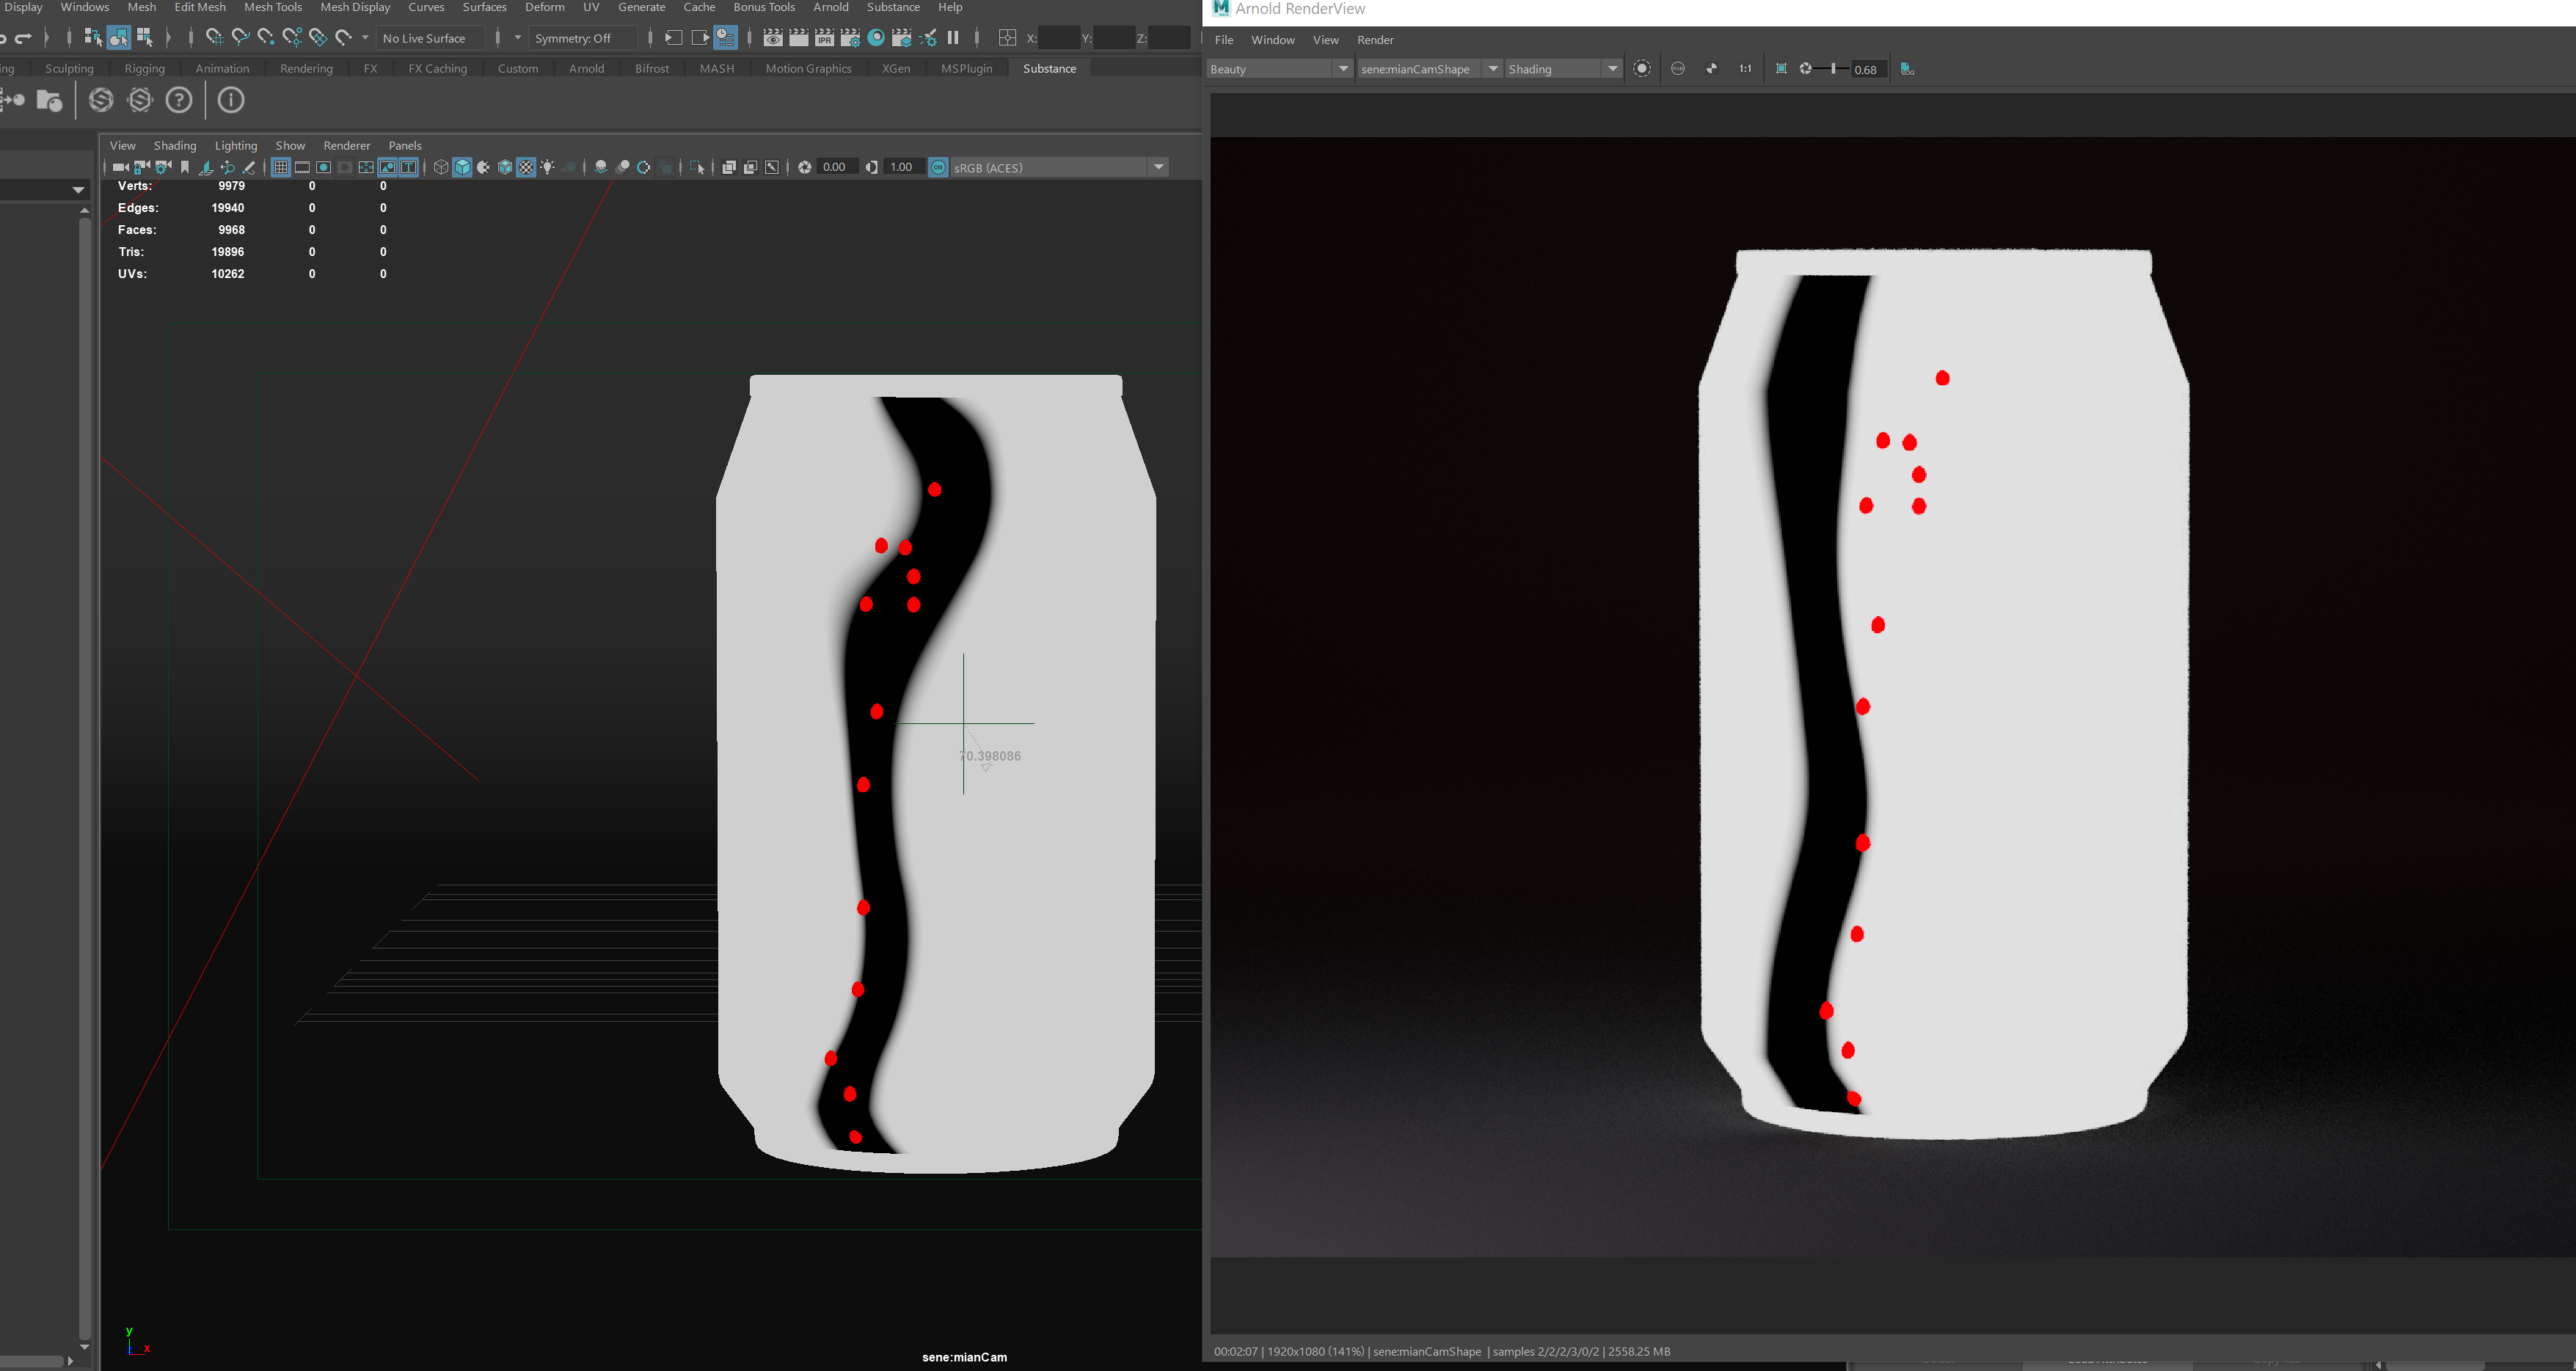
Task: Click the viewport Select Camera icon
Action: tap(120, 167)
